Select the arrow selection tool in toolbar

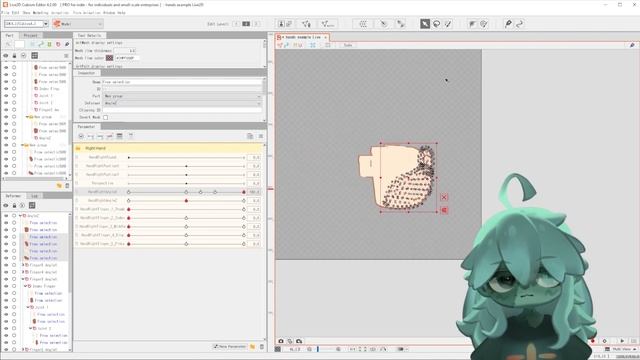(x=425, y=24)
